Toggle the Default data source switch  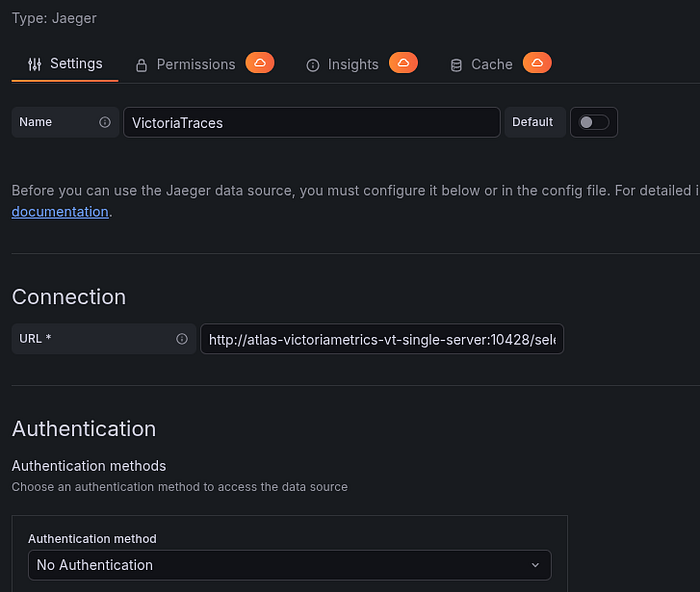[x=593, y=122]
